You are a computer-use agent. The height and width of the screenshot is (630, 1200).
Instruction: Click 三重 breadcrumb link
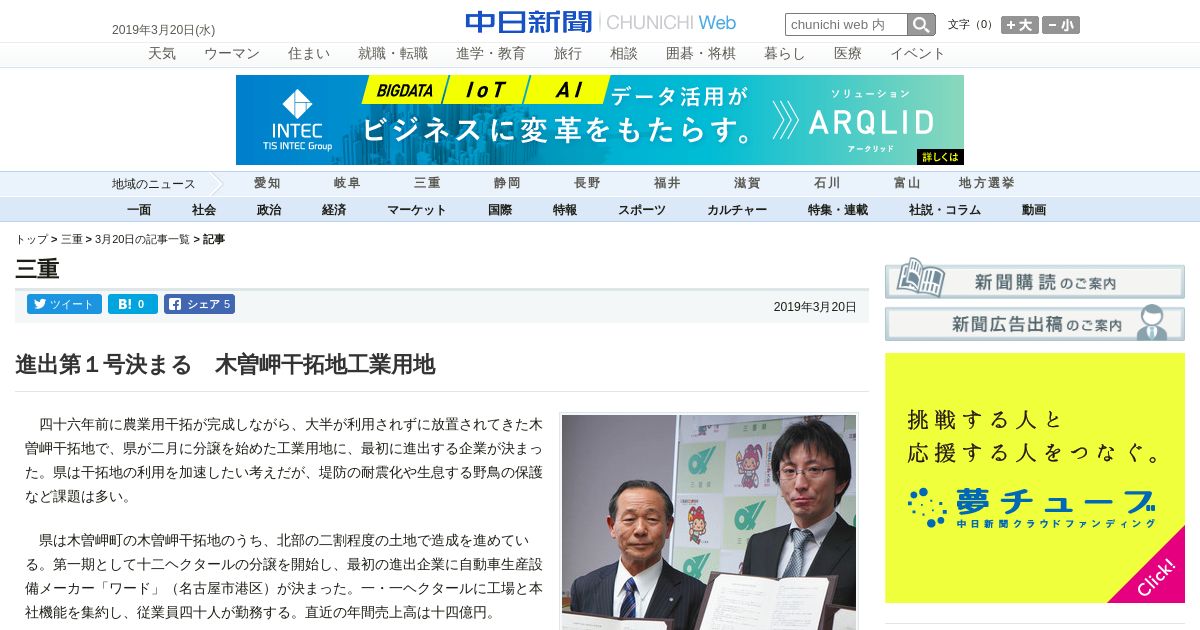click(72, 240)
